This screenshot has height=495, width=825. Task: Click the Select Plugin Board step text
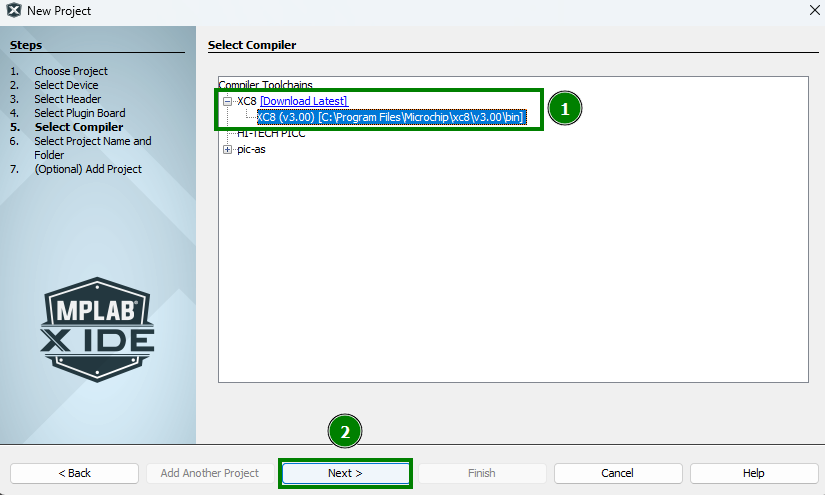coord(79,113)
